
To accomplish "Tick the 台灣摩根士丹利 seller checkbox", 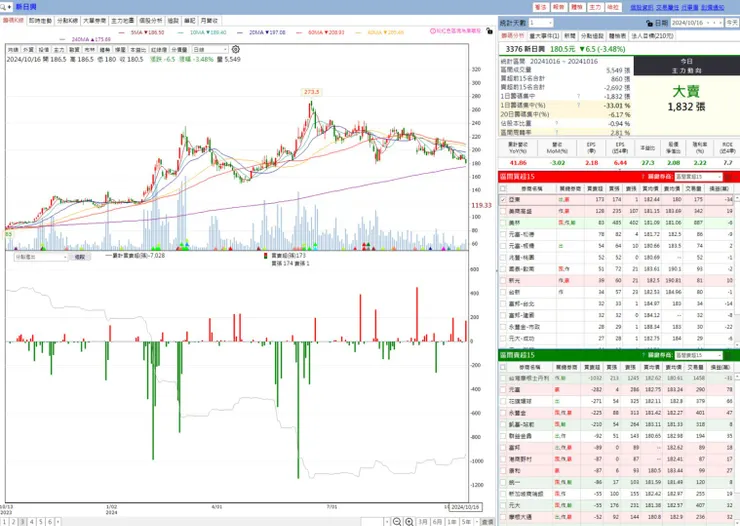I will 503,378.
